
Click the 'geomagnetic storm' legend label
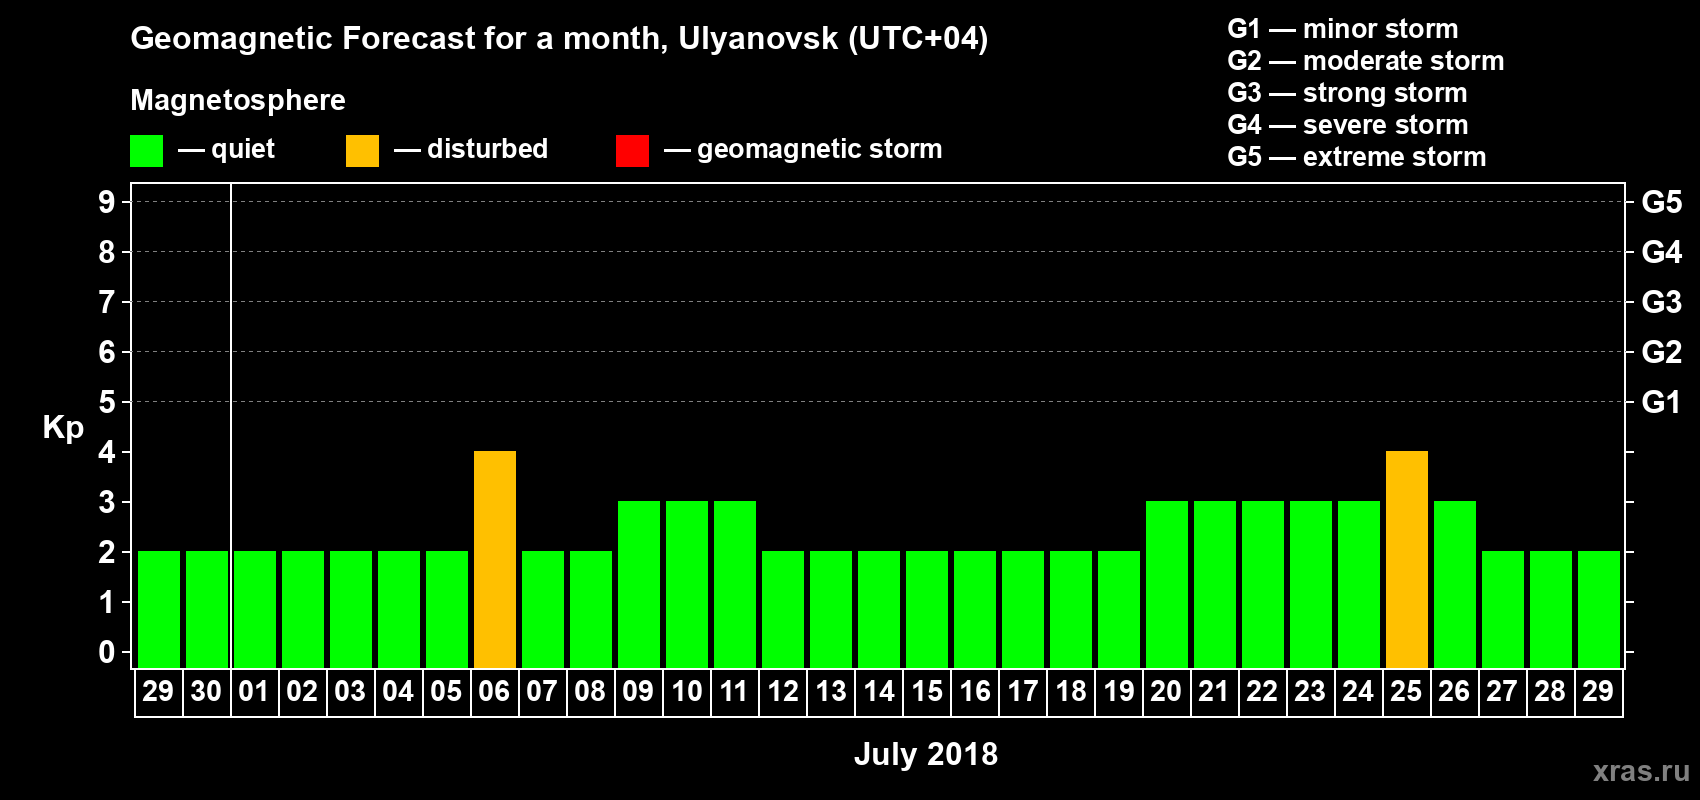coord(819,149)
